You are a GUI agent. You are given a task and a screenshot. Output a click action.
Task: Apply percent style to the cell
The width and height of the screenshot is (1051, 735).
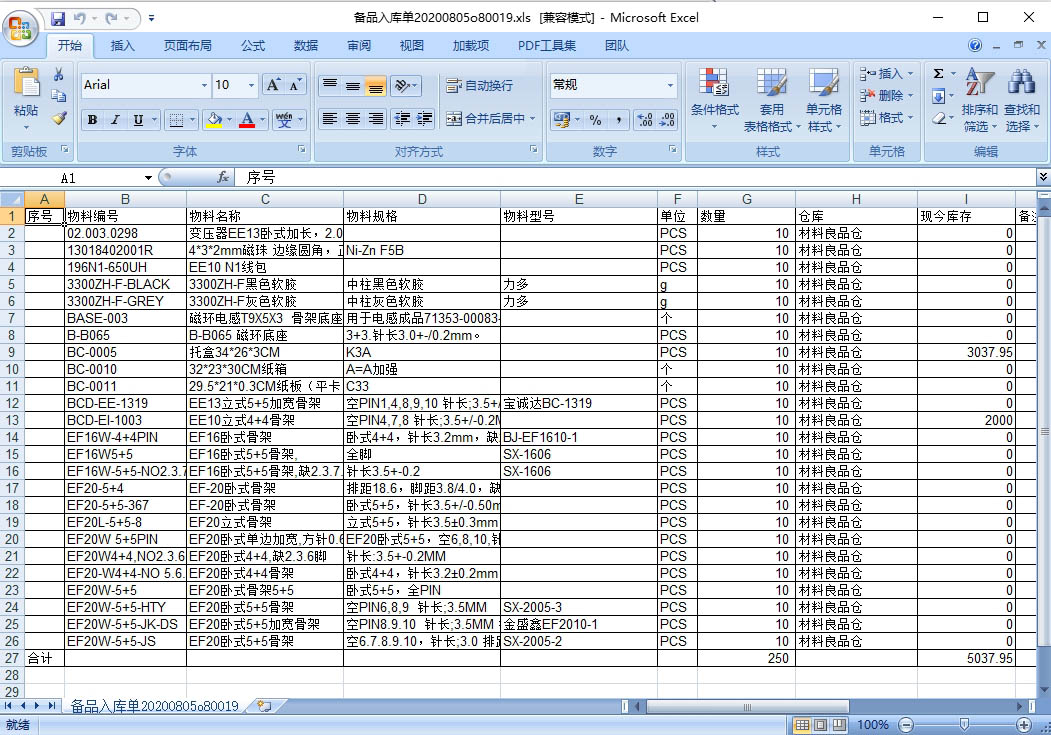tap(595, 119)
